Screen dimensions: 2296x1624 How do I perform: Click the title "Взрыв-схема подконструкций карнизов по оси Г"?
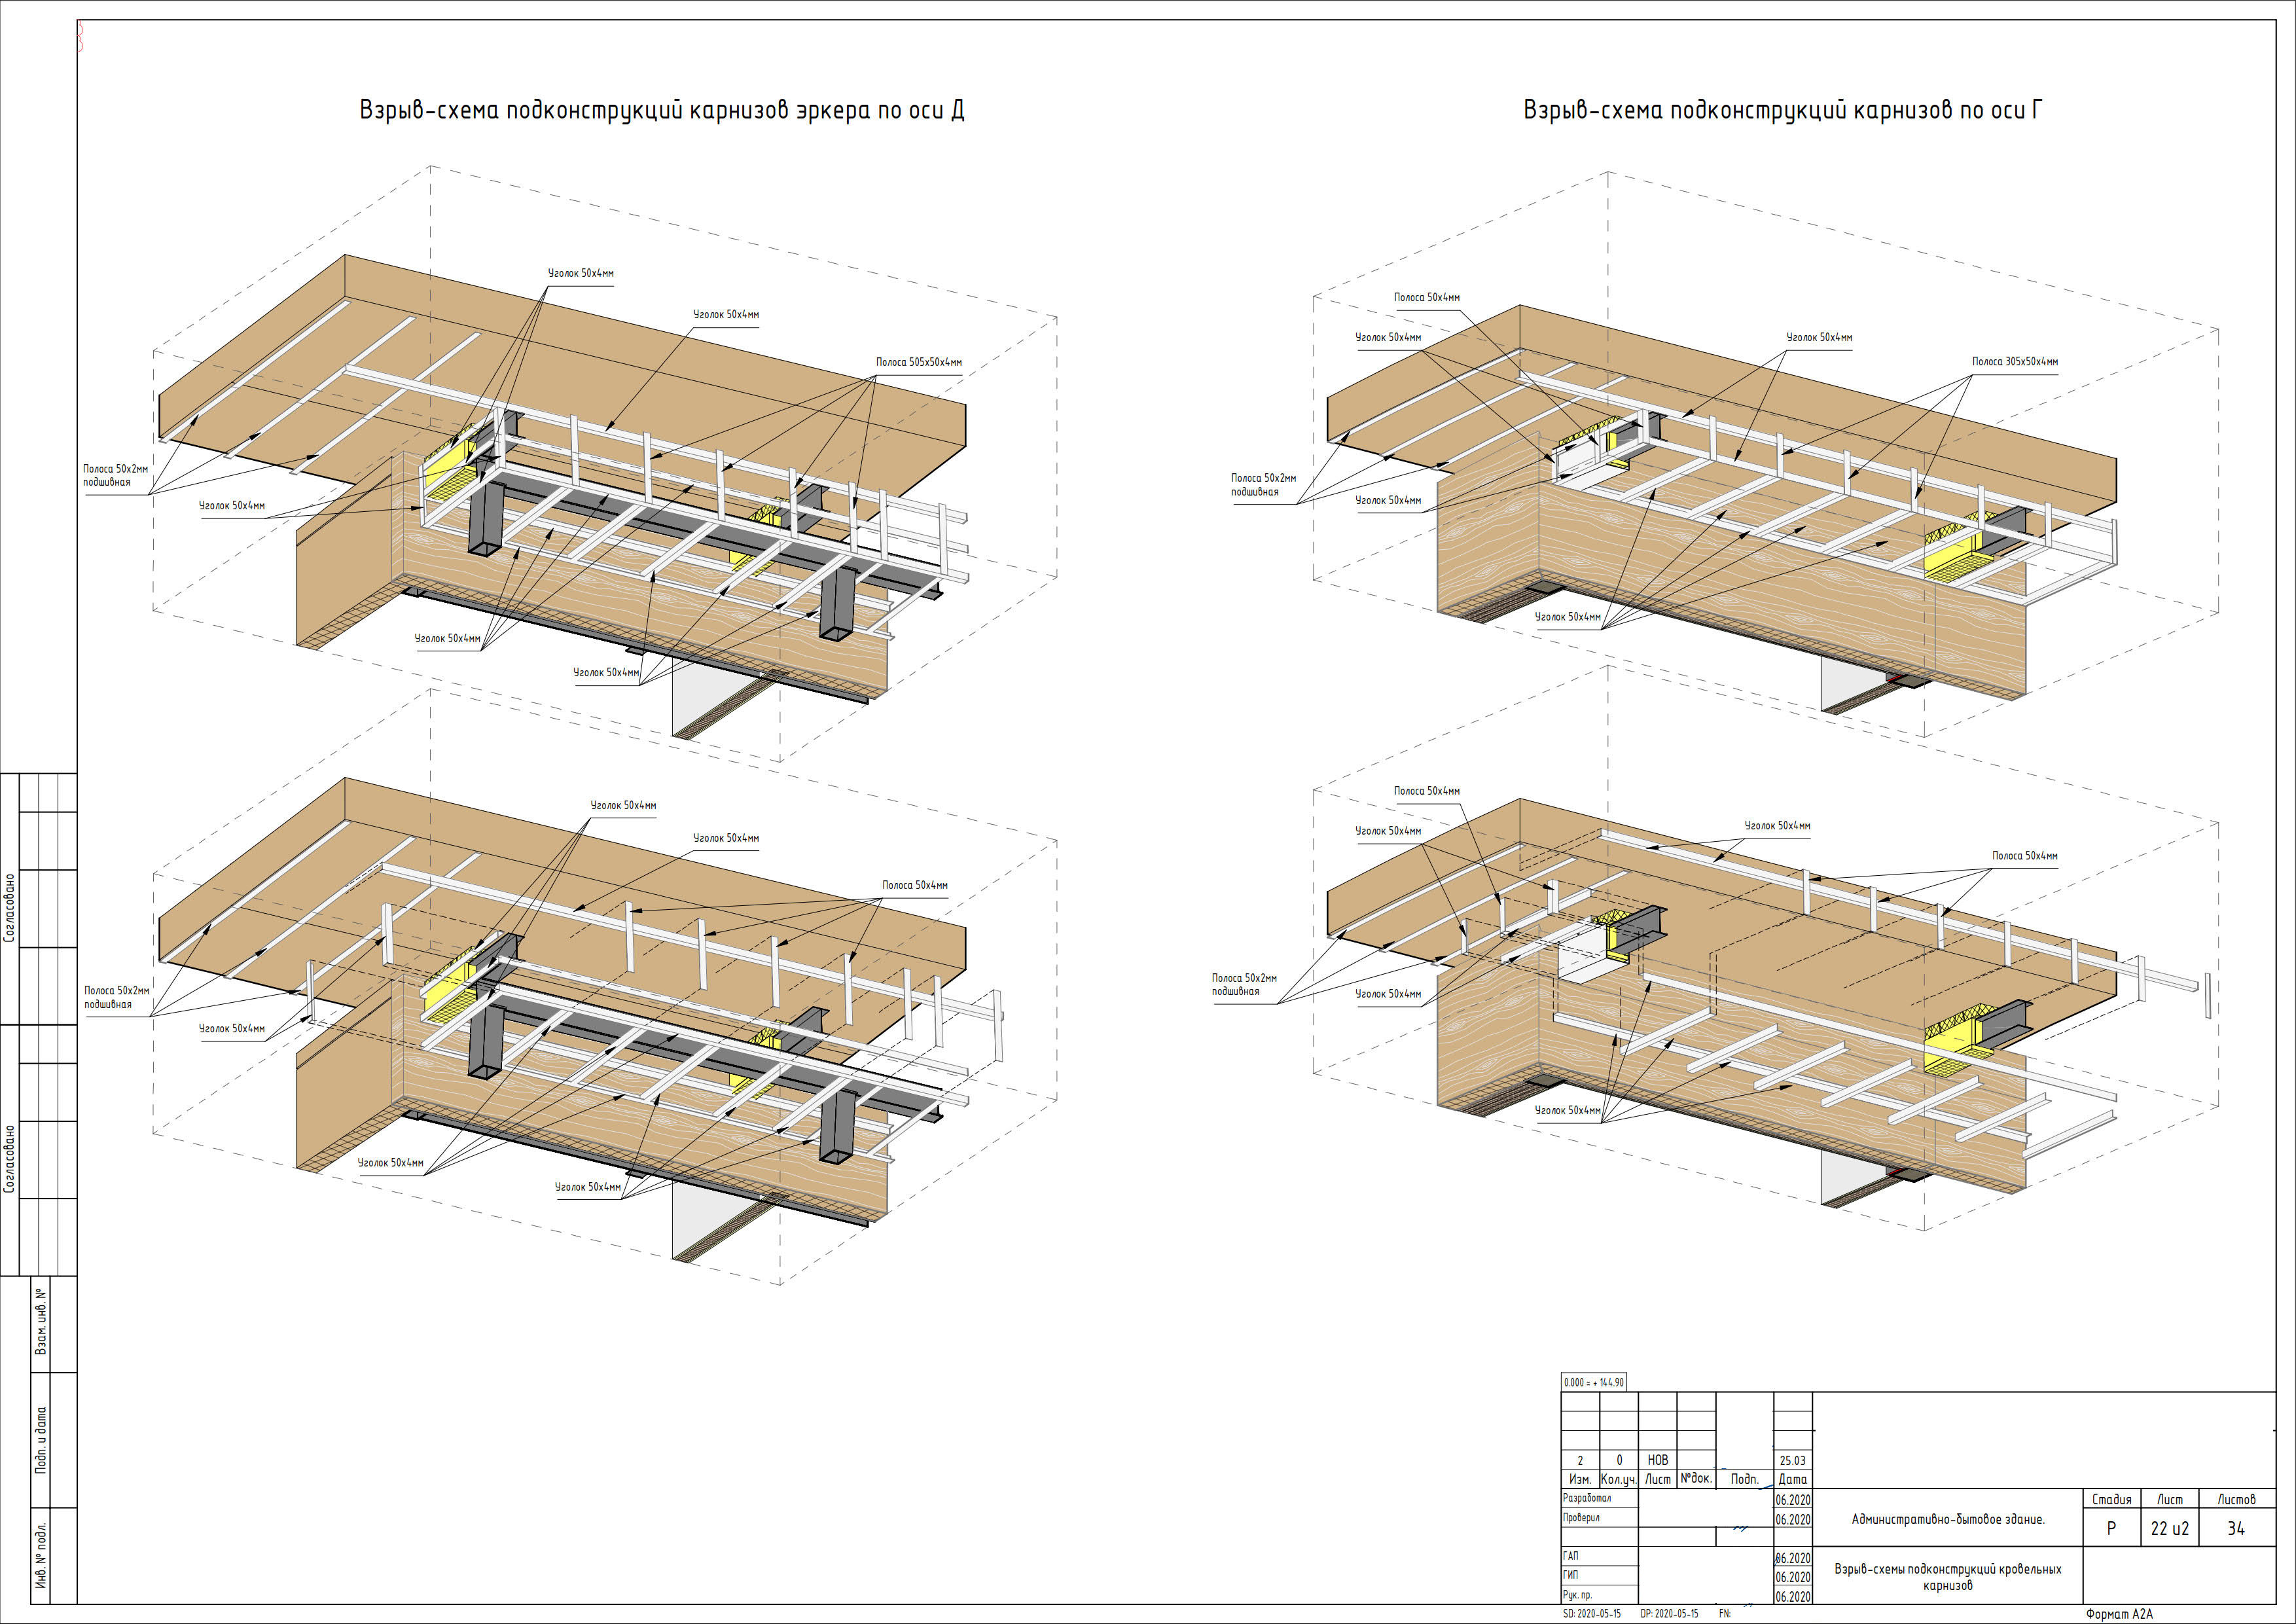(x=1782, y=109)
